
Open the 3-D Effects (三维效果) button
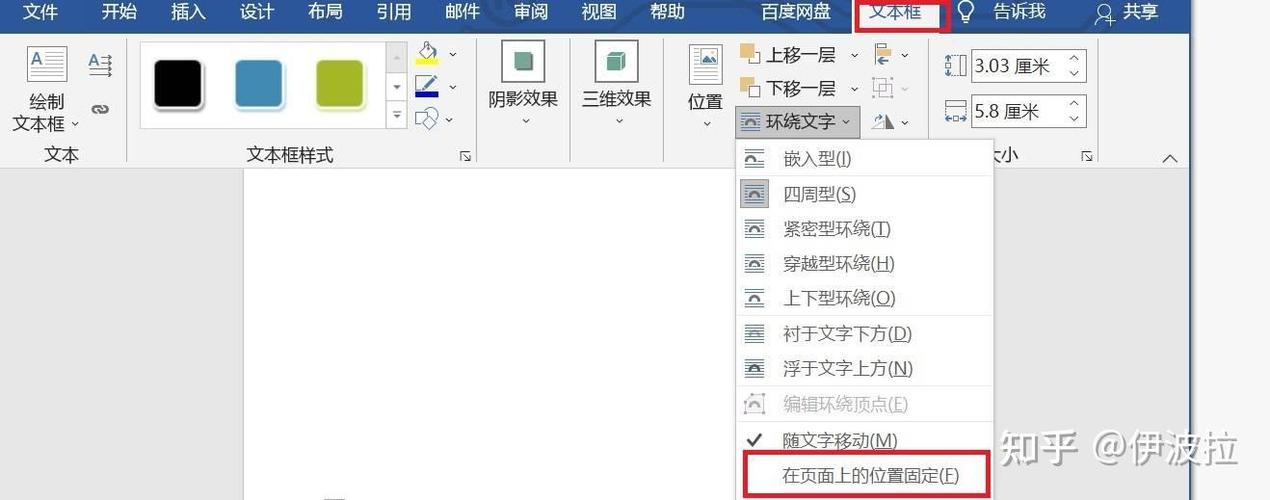(617, 84)
